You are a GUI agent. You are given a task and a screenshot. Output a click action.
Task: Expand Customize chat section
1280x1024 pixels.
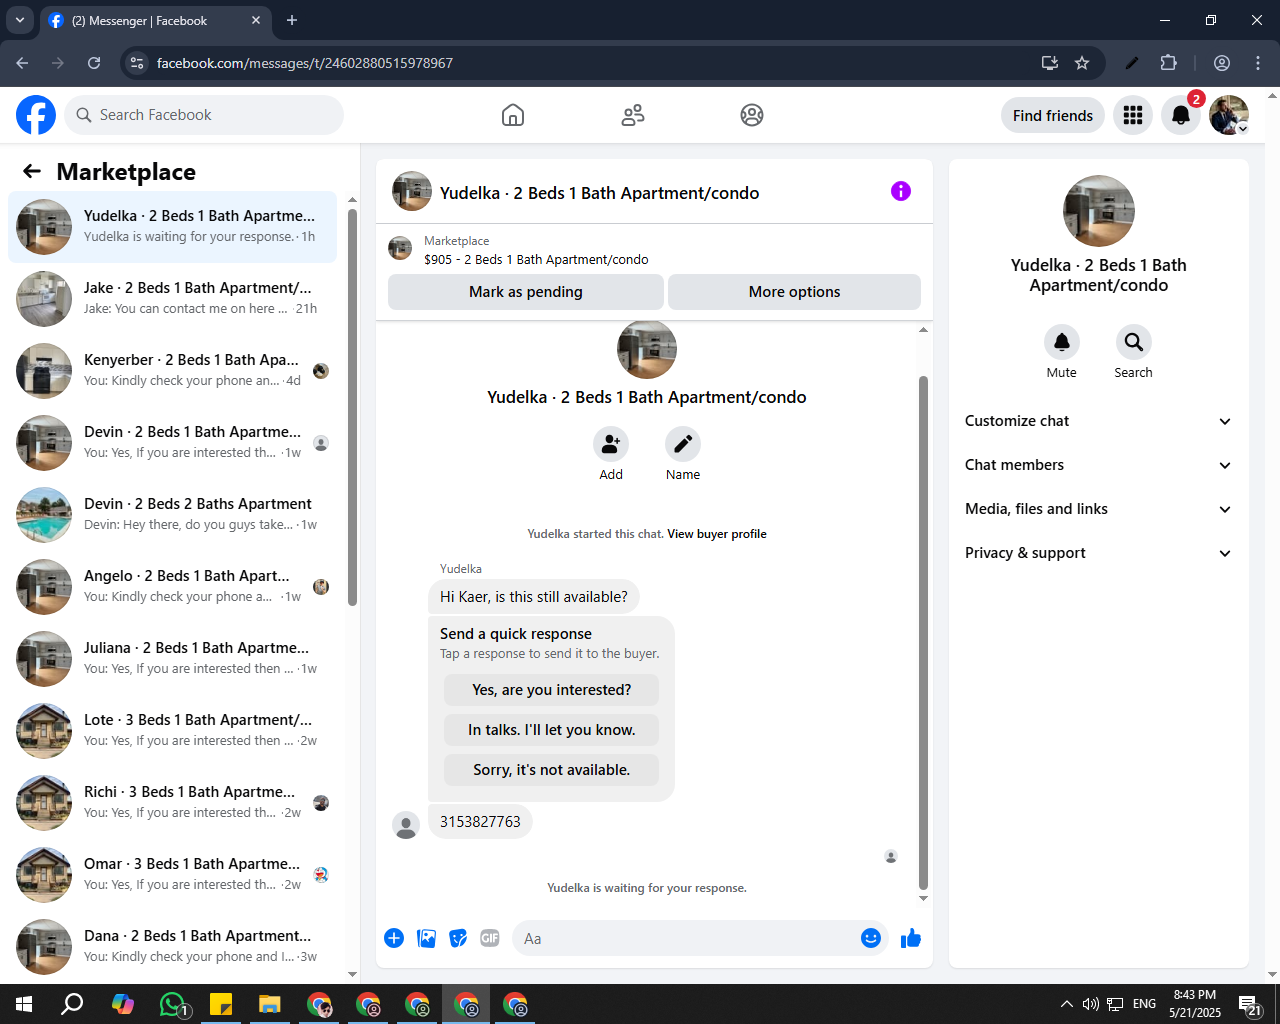(x=1099, y=421)
